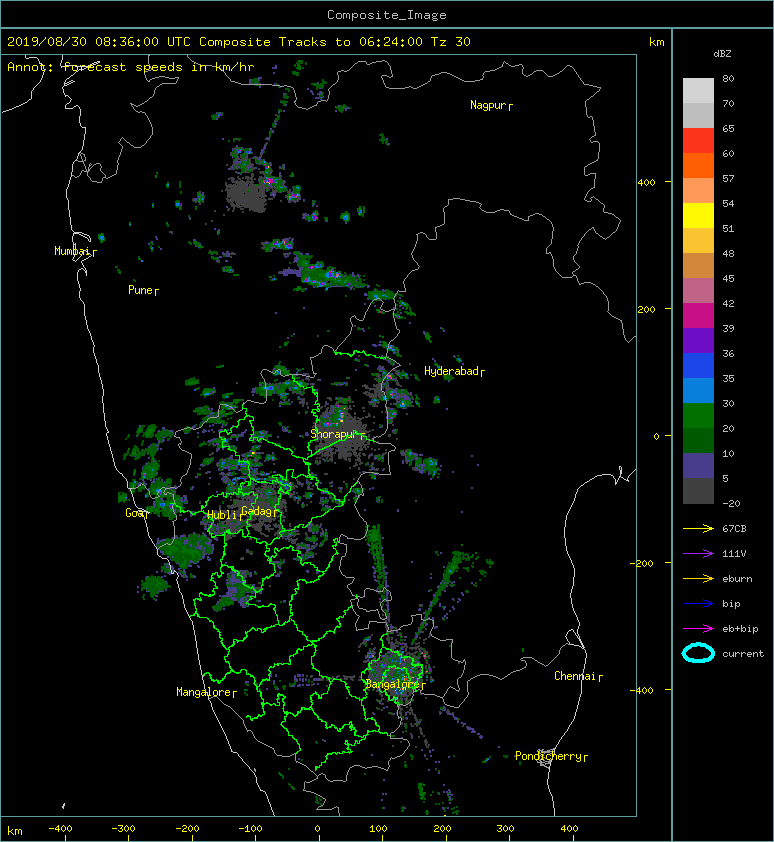
Task: Pick the purple 36–39 dBZ swatch
Action: coord(698,341)
